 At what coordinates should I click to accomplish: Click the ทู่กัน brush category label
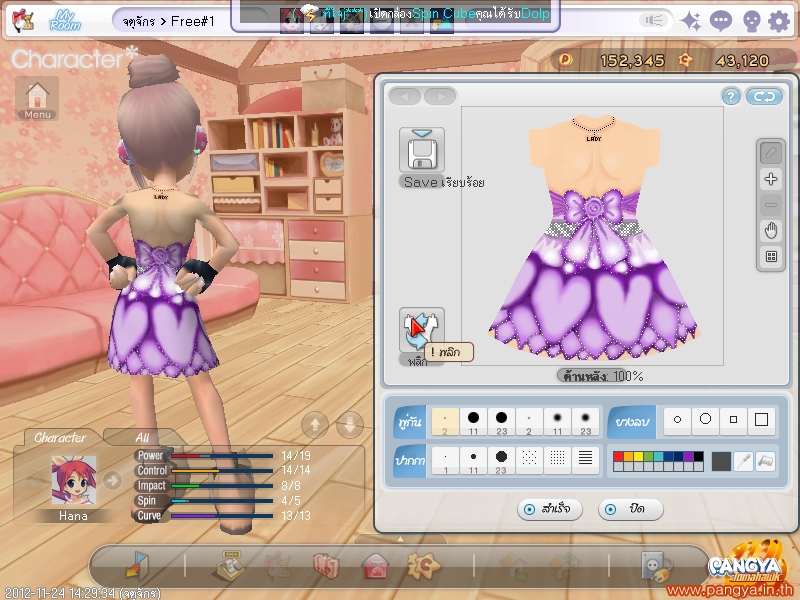410,421
